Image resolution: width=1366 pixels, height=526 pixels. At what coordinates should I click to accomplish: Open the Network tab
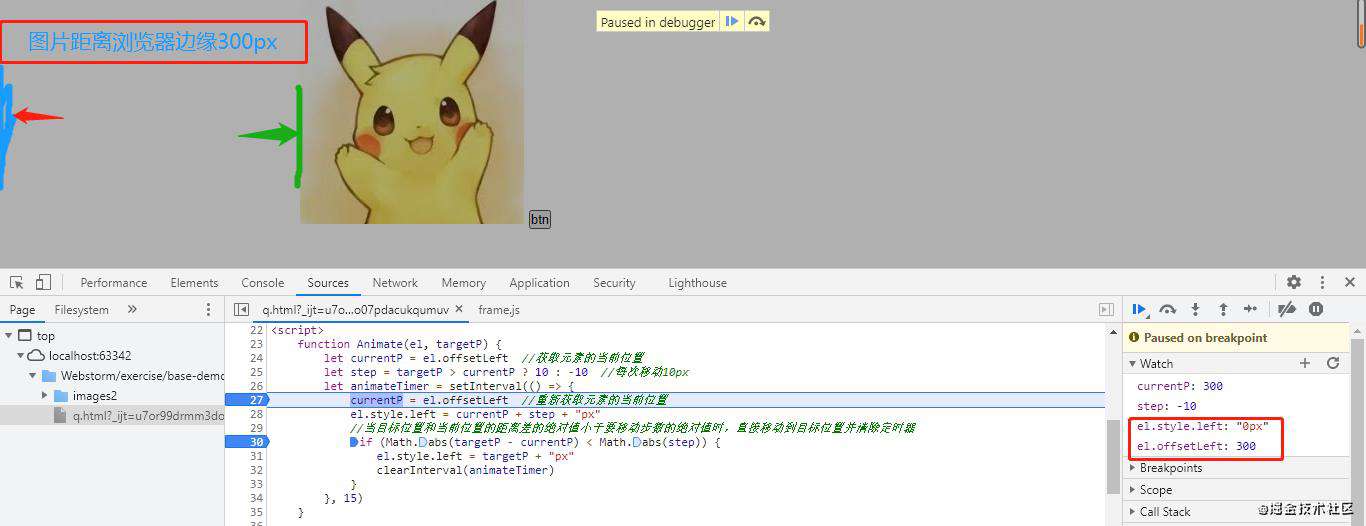(x=395, y=283)
